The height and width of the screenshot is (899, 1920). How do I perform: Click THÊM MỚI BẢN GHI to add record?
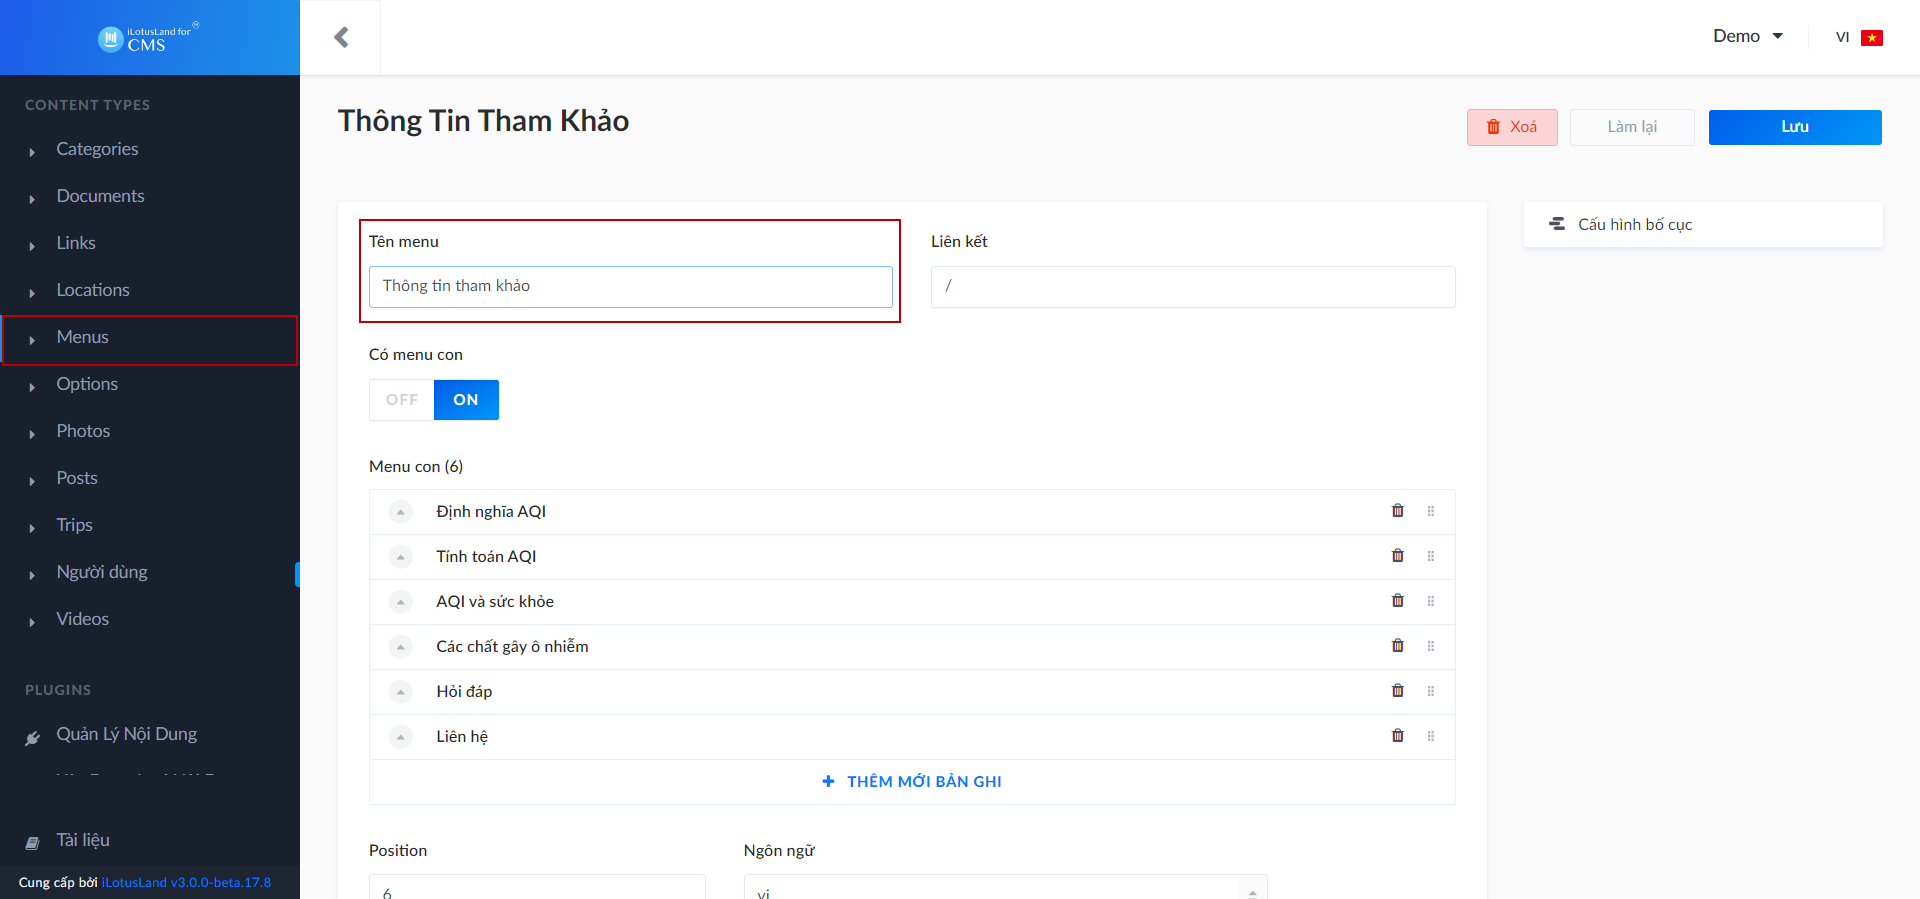tap(912, 781)
